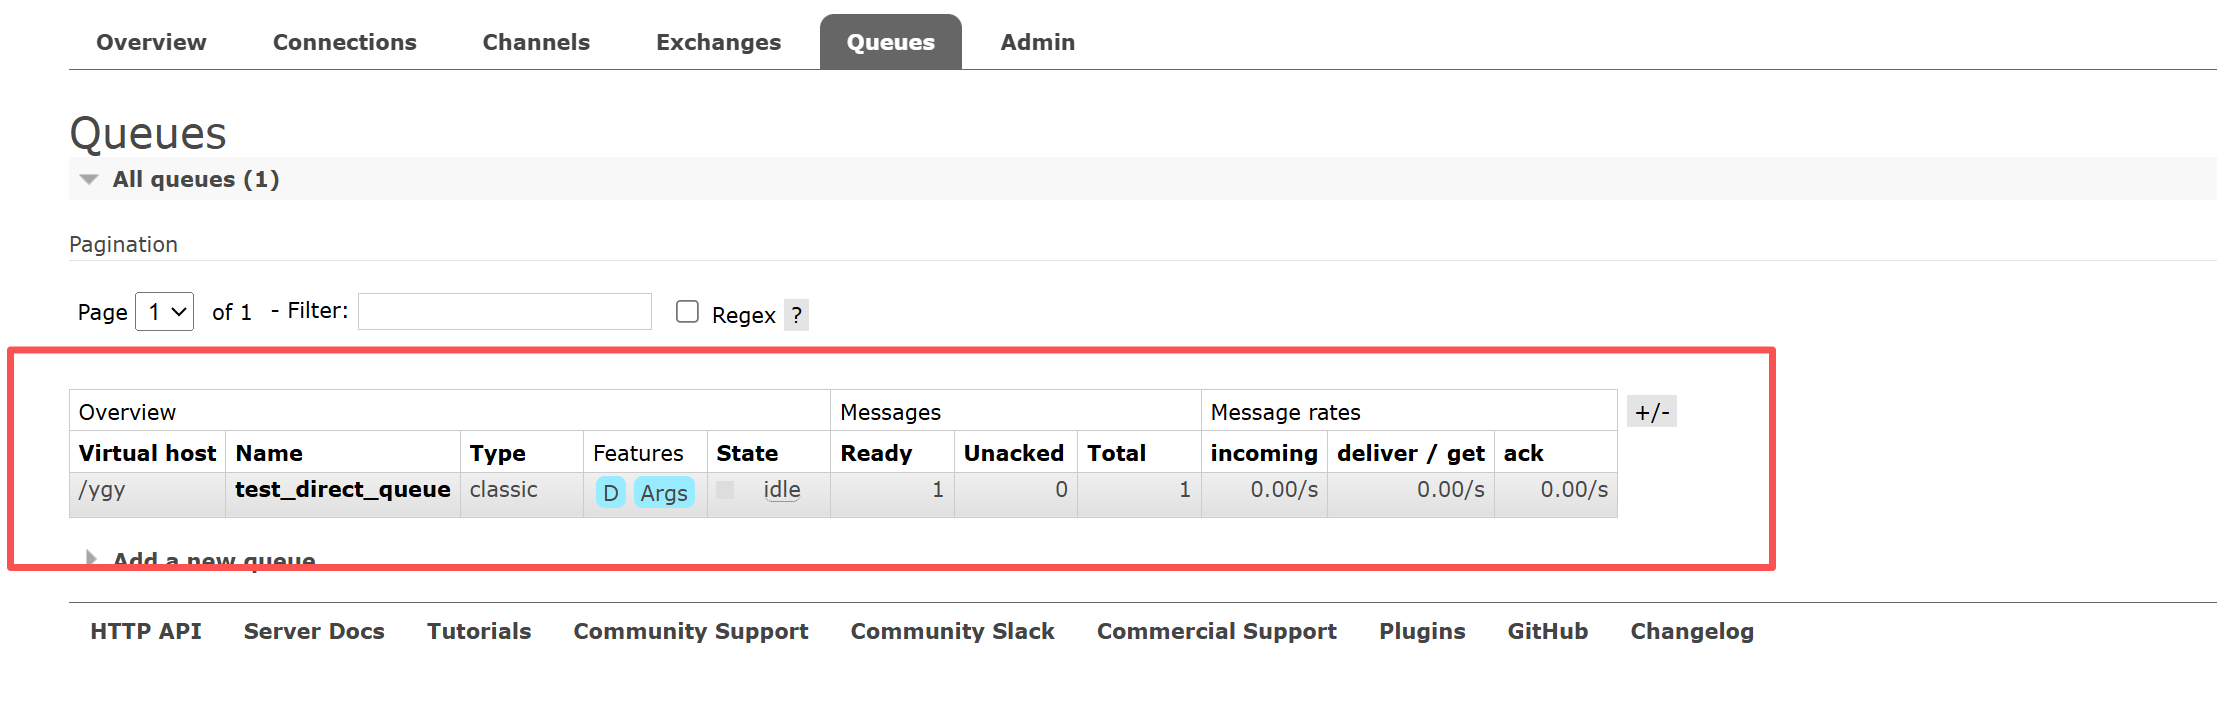
Task: Click the '+/-' column toggle button
Action: tap(1652, 412)
